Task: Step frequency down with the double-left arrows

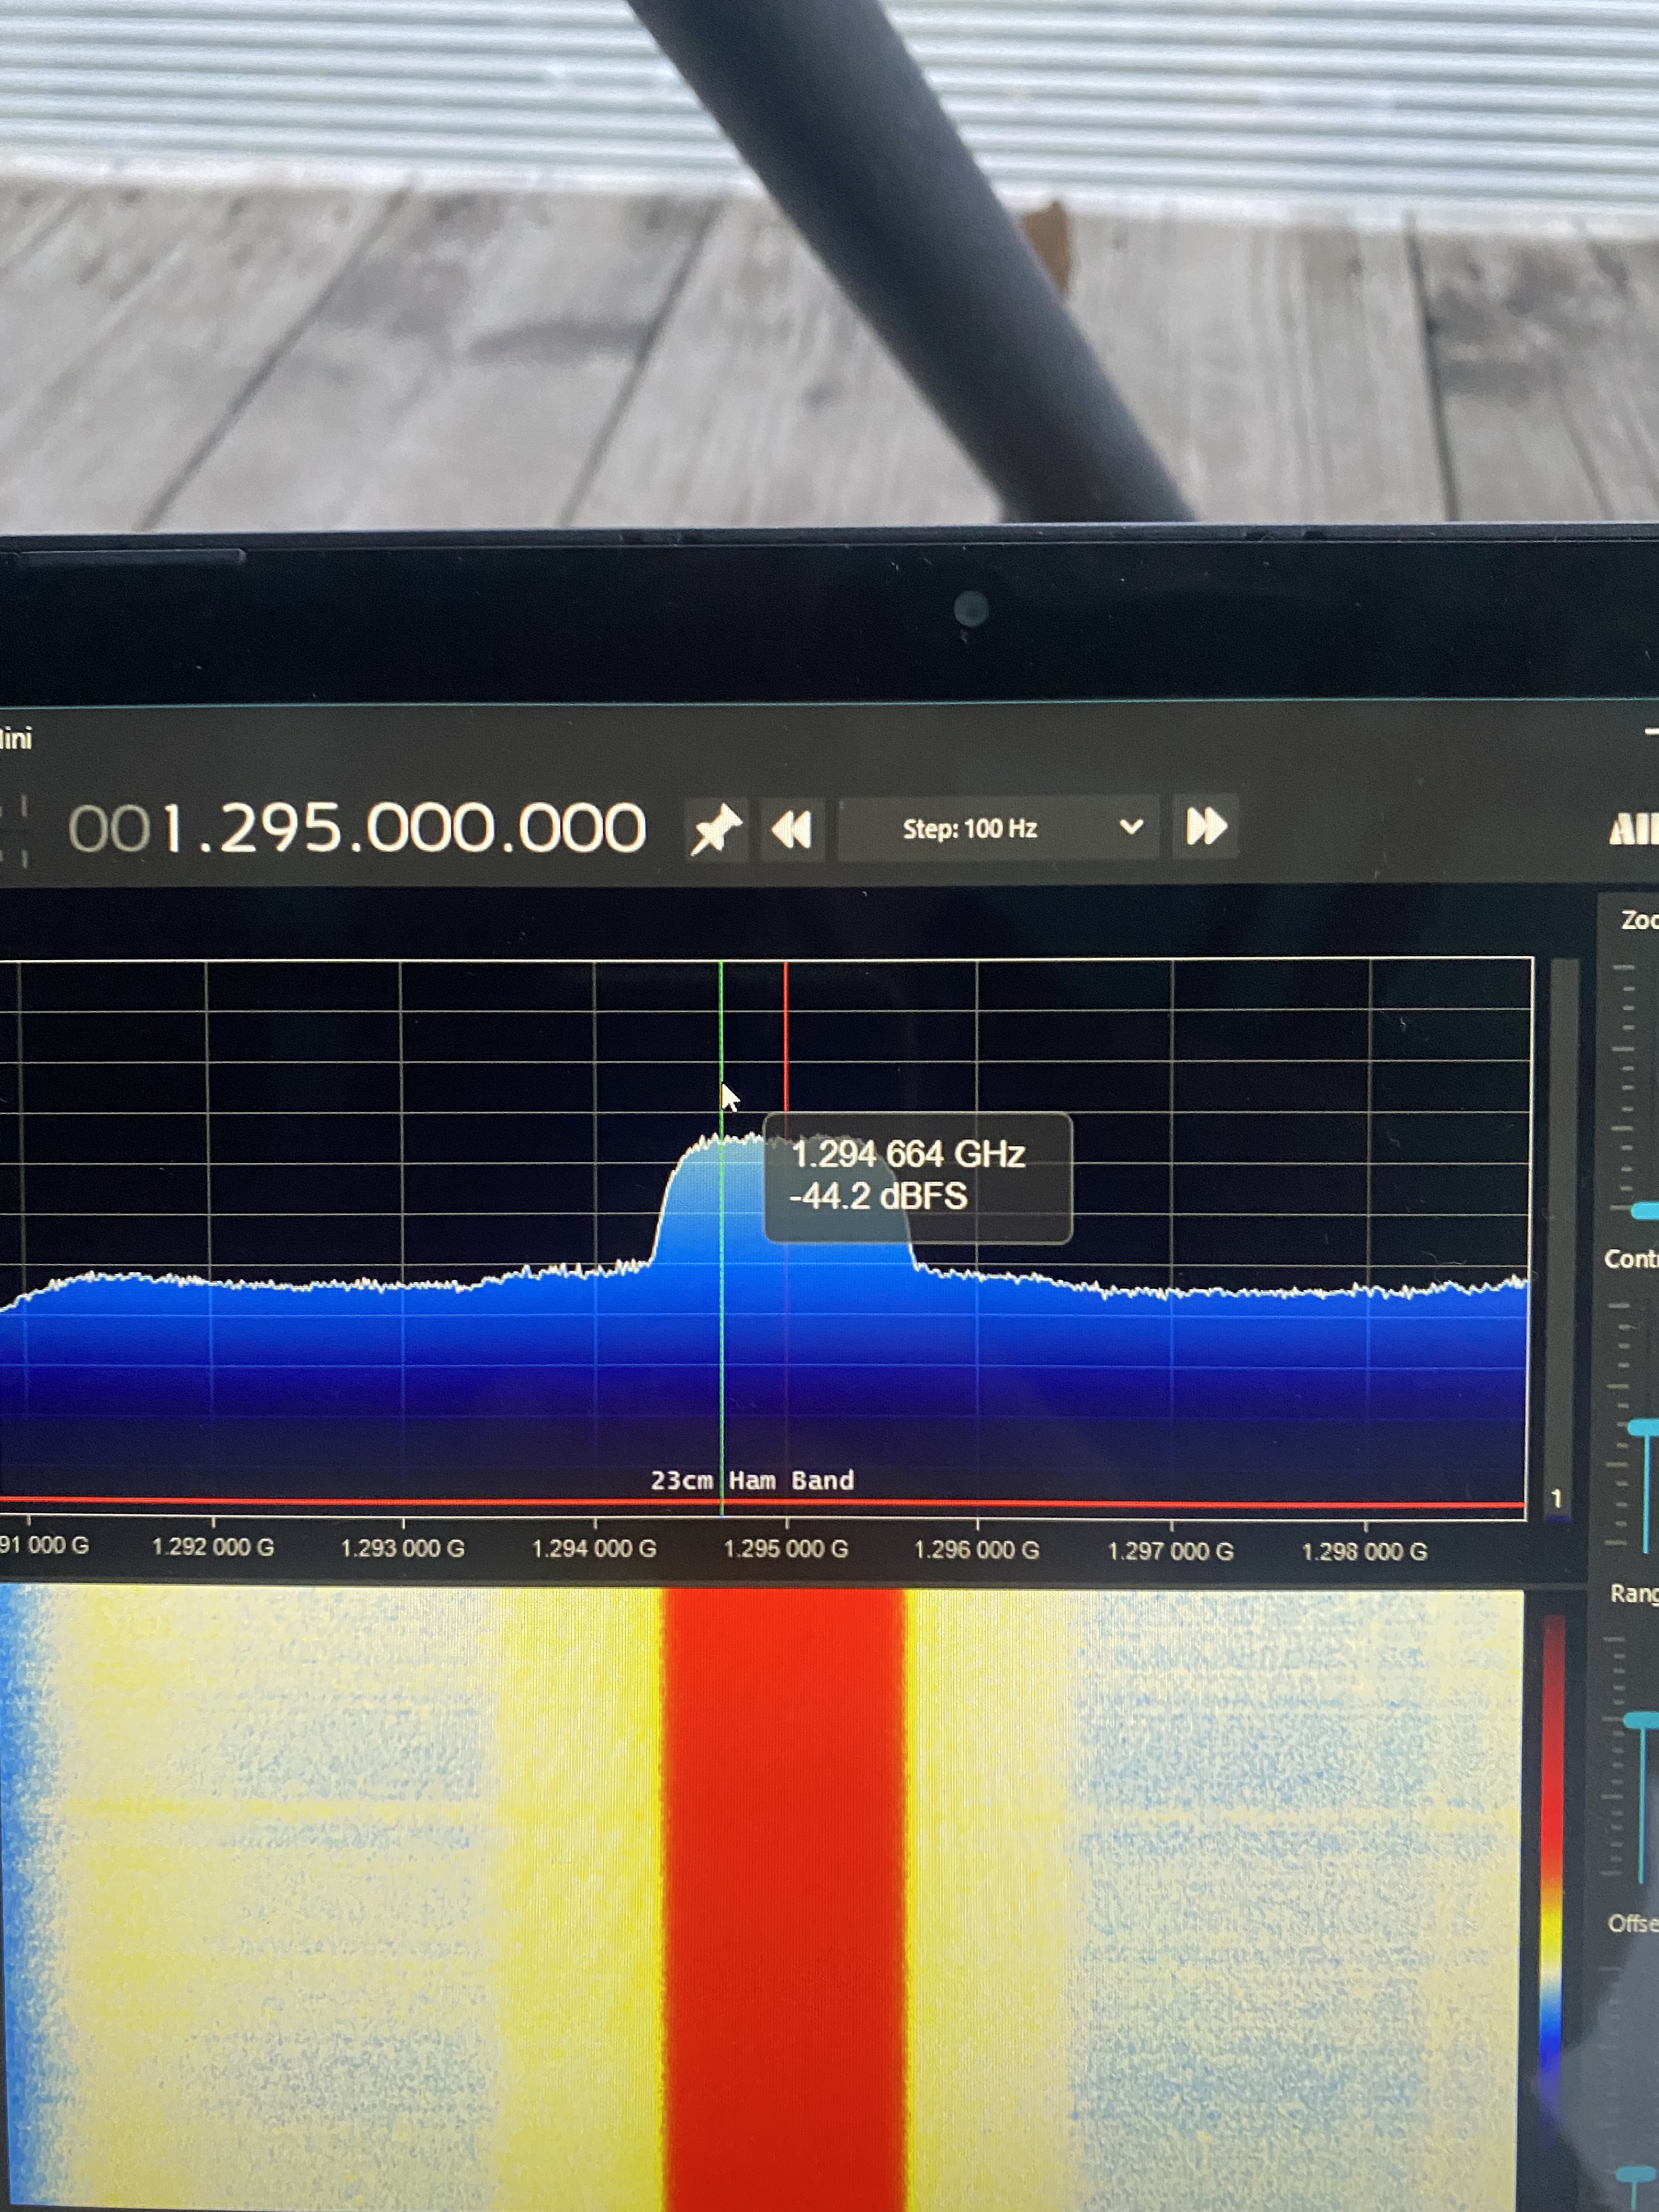Action: point(792,829)
